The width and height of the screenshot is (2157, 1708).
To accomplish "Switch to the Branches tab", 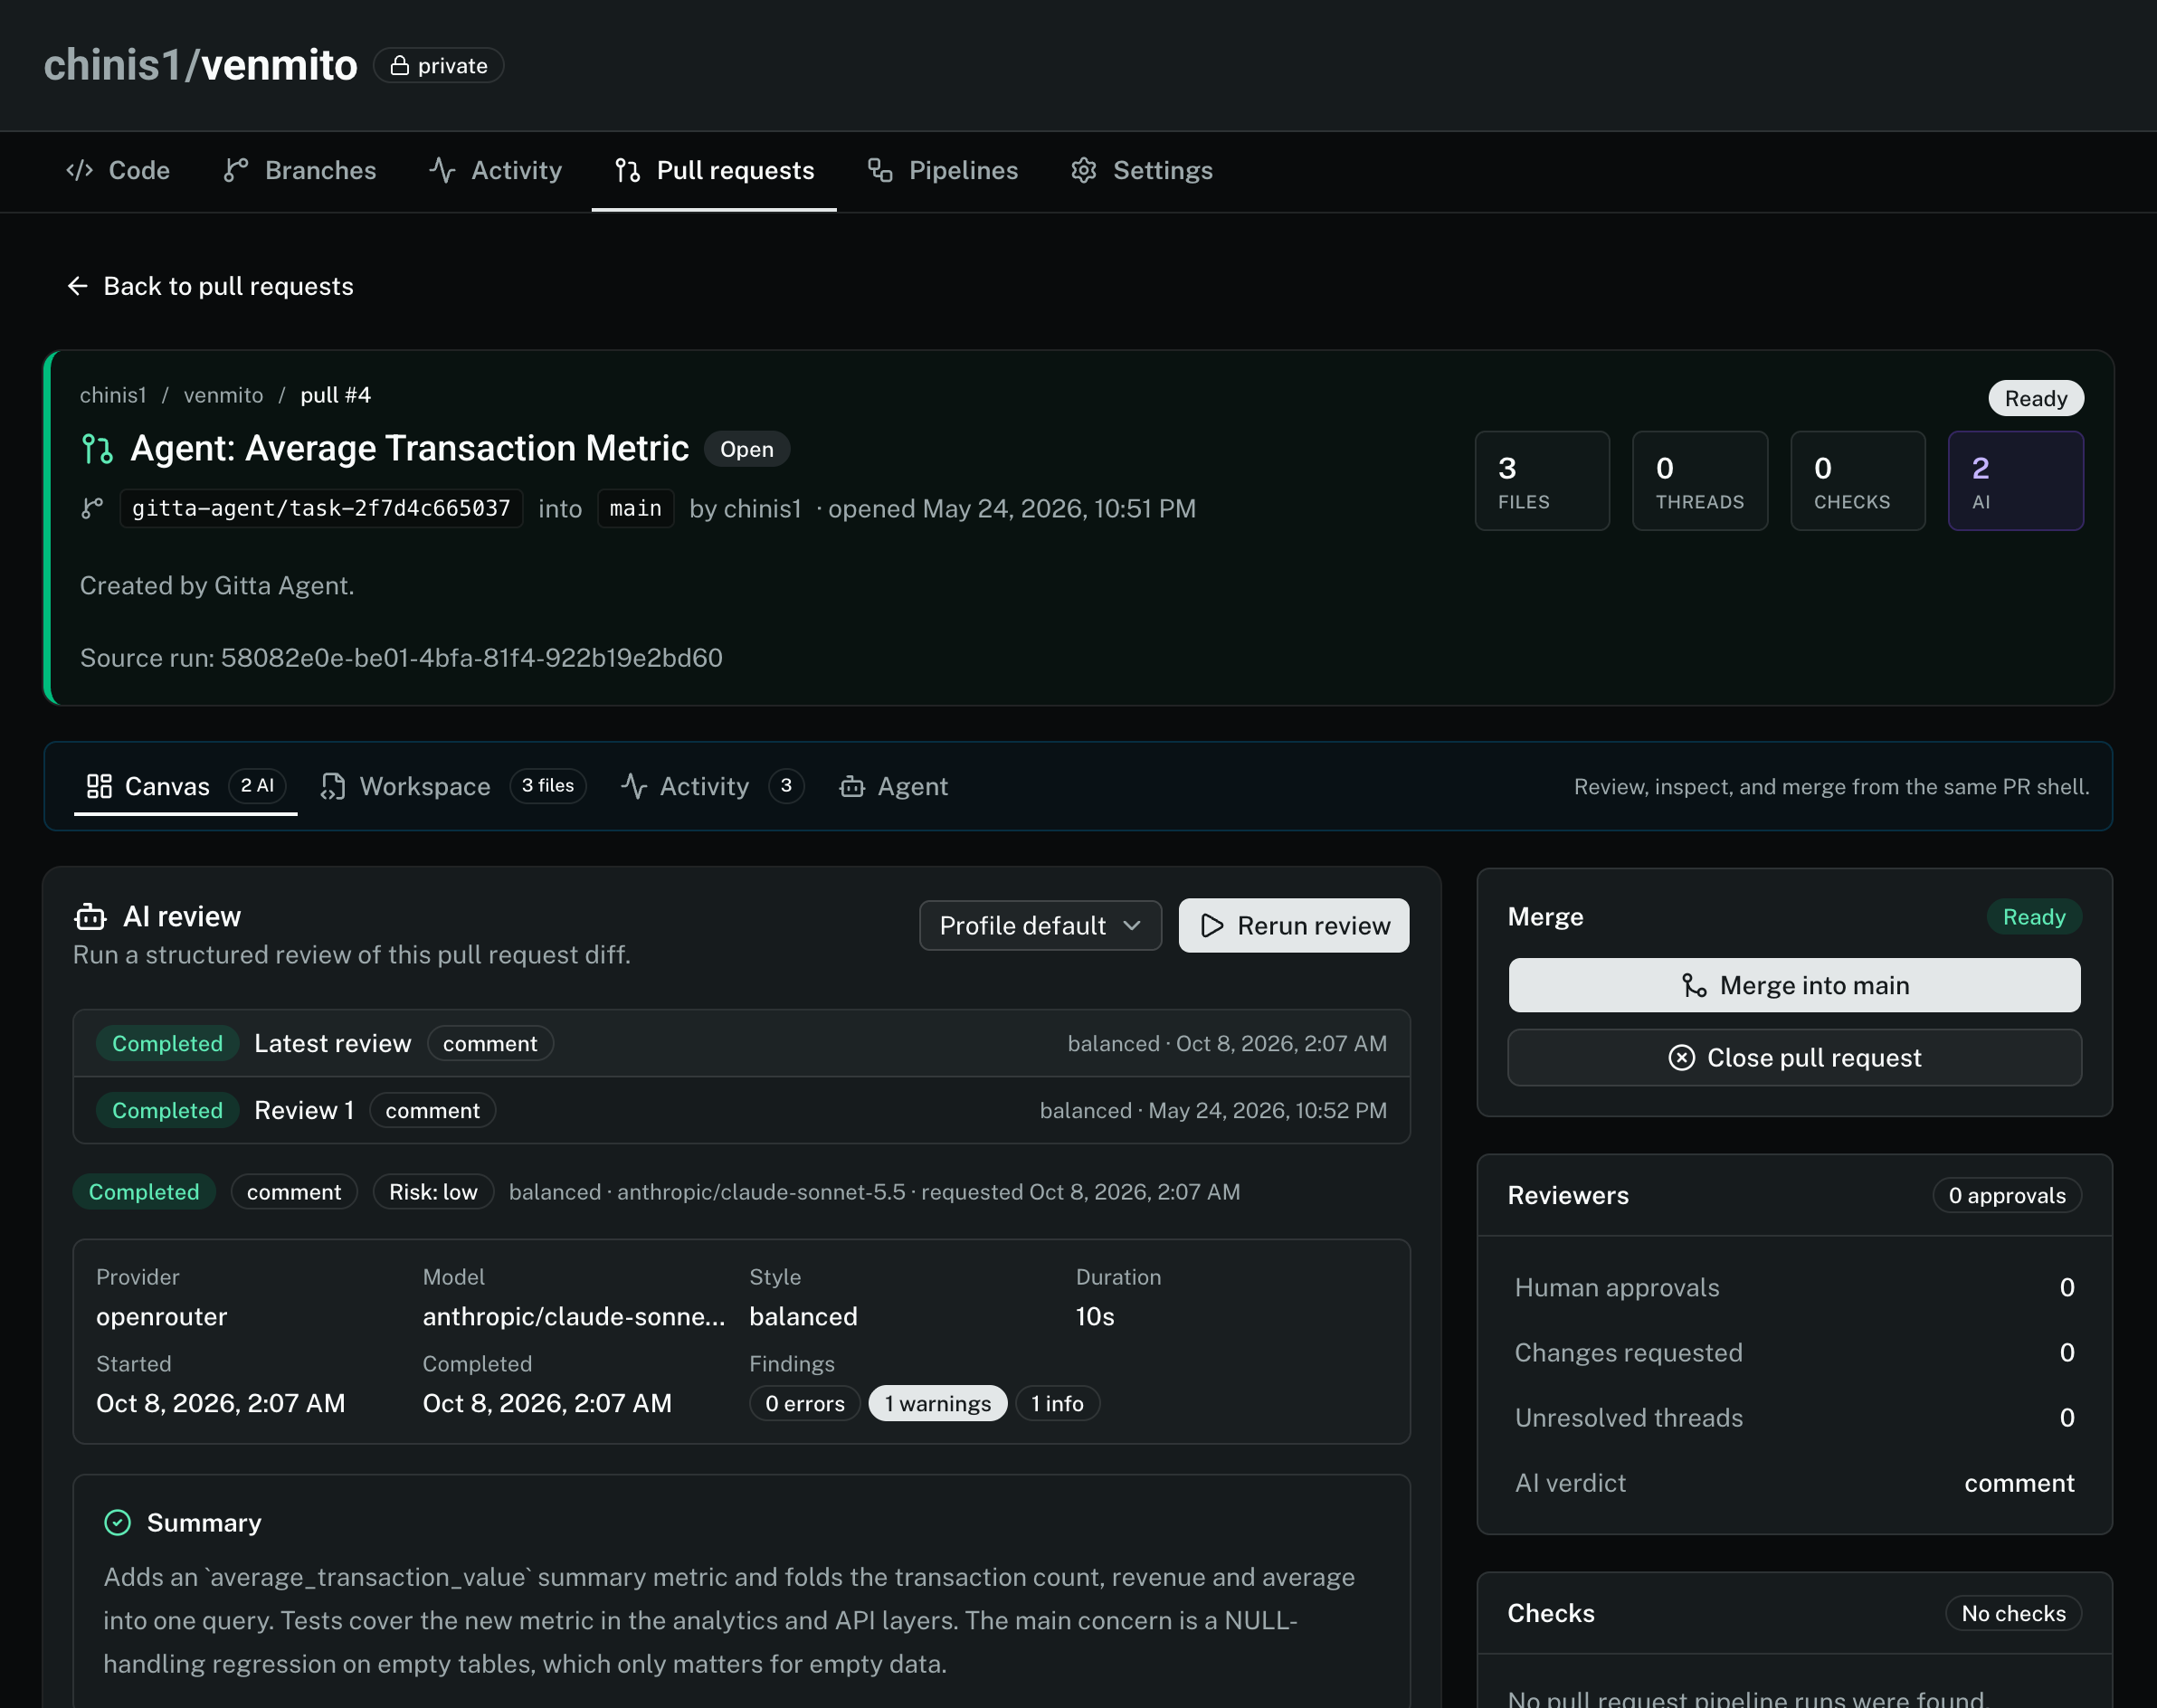I will click(300, 170).
